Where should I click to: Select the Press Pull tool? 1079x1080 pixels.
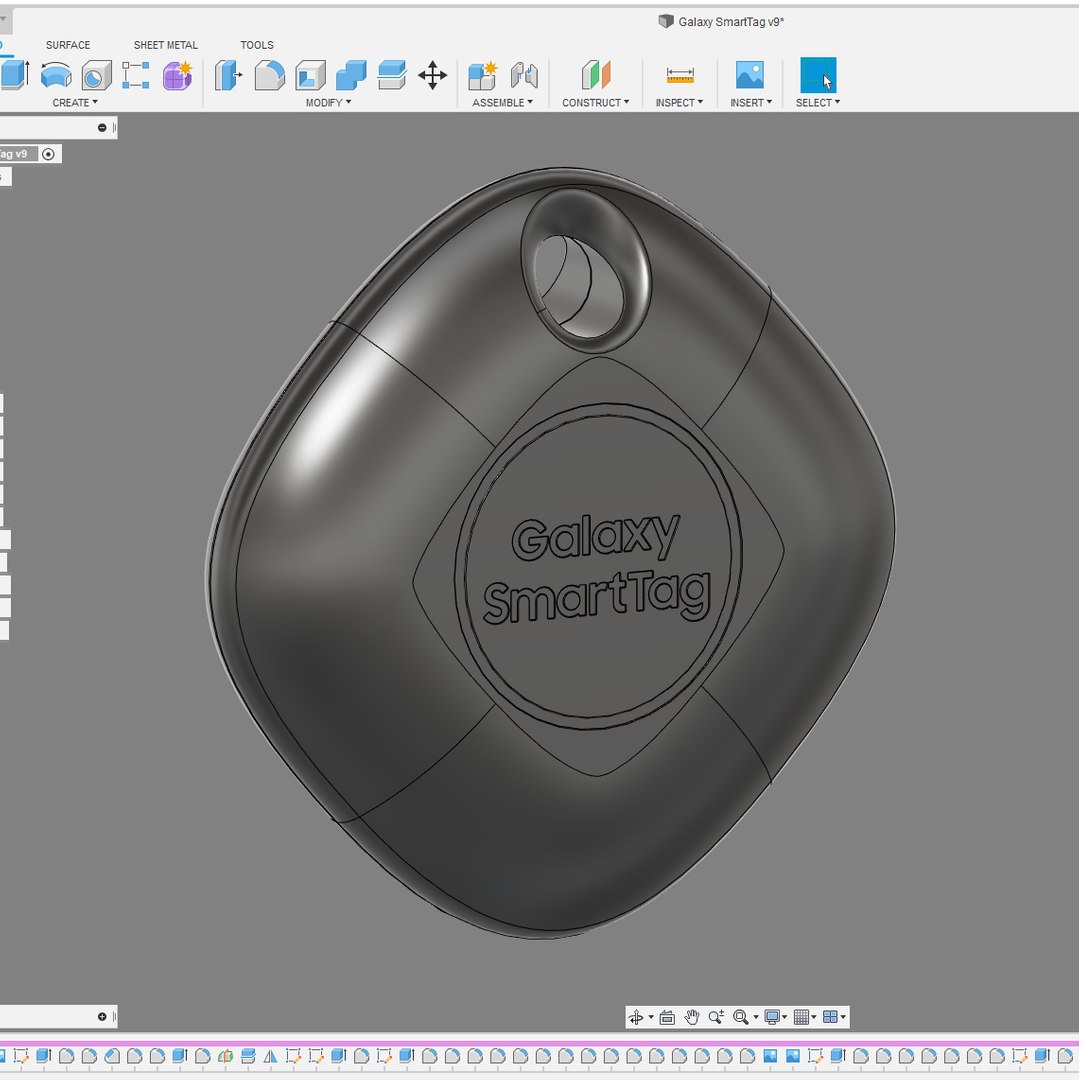coord(228,75)
